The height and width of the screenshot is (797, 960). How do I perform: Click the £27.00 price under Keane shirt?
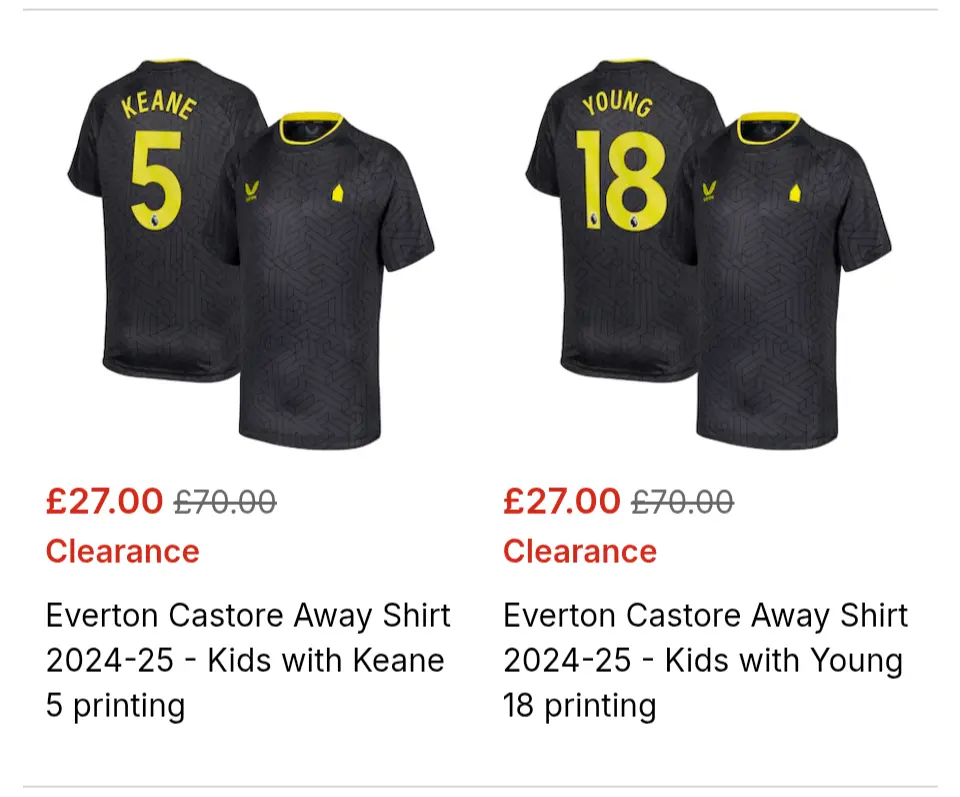click(x=104, y=501)
